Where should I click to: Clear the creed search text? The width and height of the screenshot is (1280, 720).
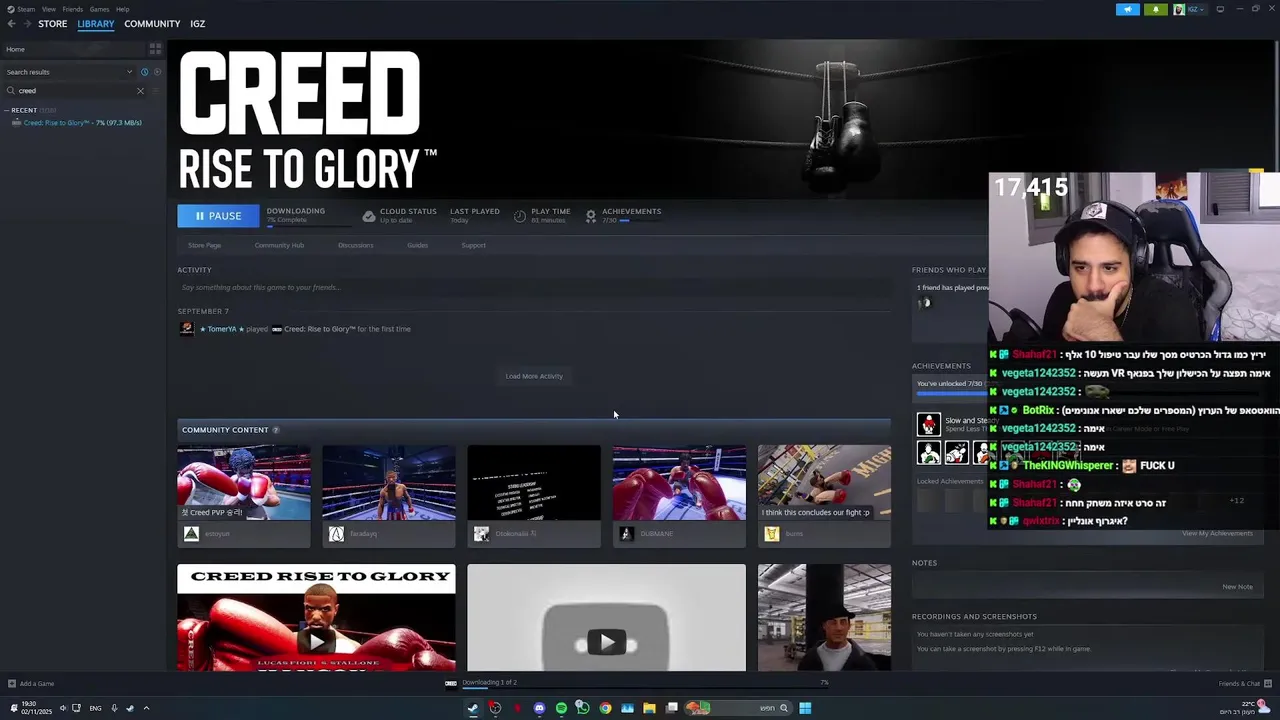[140, 91]
